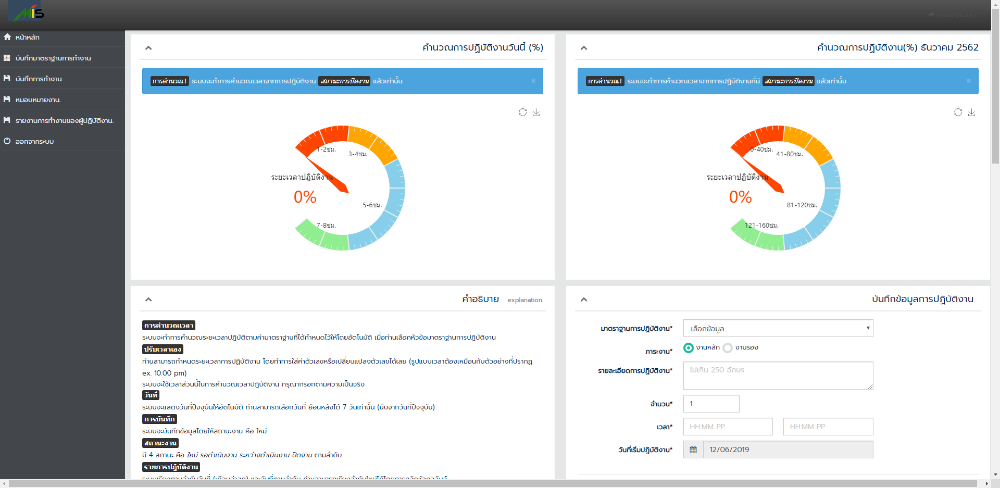1000x488 pixels.
Task: Click the first HH:MM PP time field
Action: click(728, 427)
